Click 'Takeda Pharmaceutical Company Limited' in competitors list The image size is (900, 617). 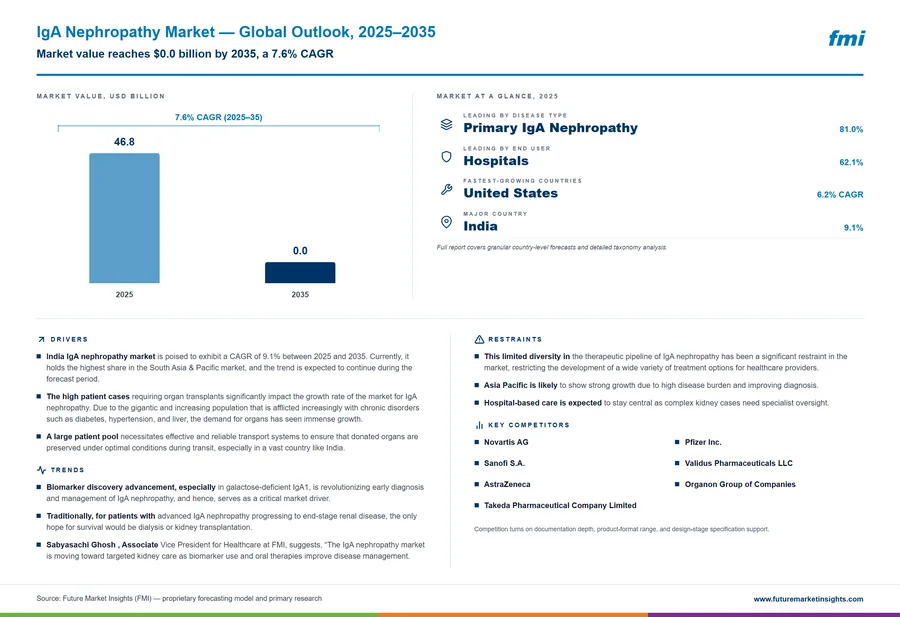(560, 506)
